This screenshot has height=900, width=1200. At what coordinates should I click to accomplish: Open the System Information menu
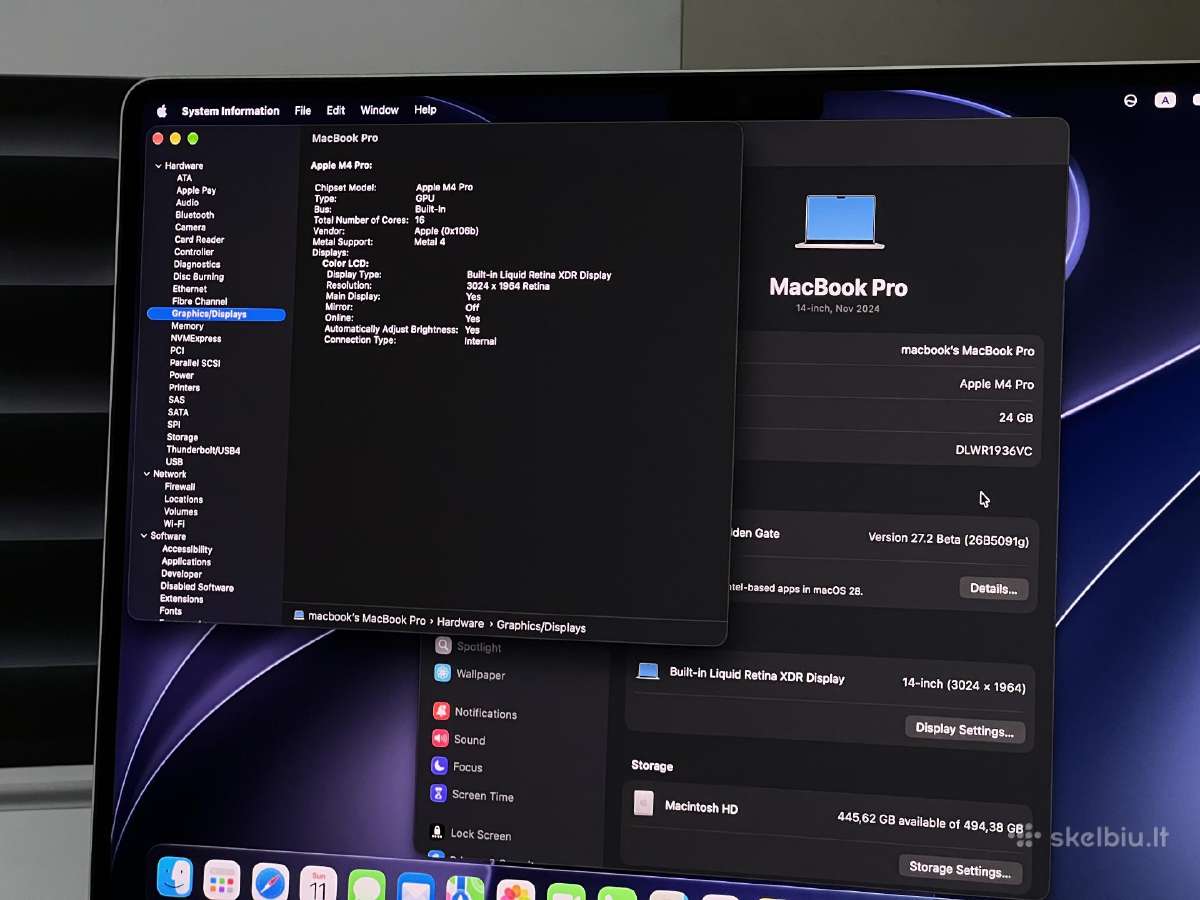click(x=230, y=111)
